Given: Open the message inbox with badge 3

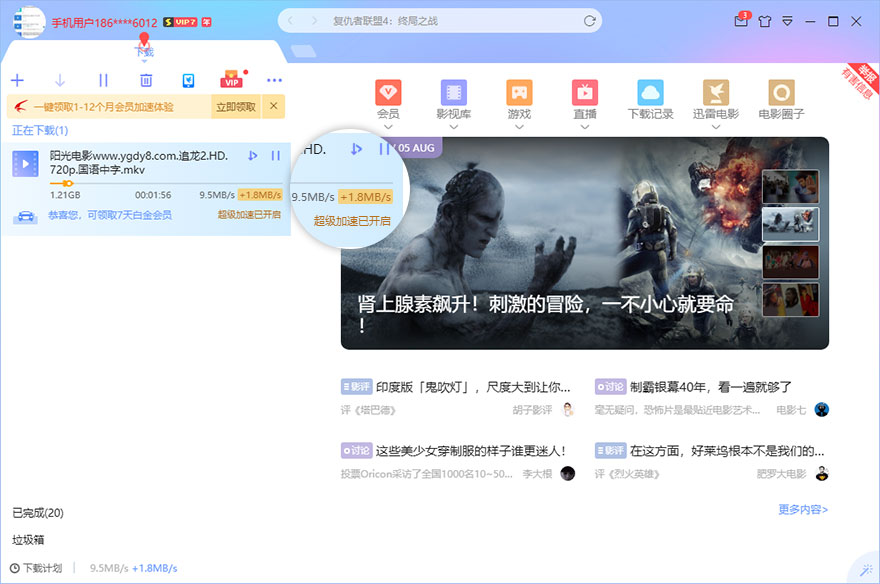Looking at the screenshot, I should [x=741, y=20].
